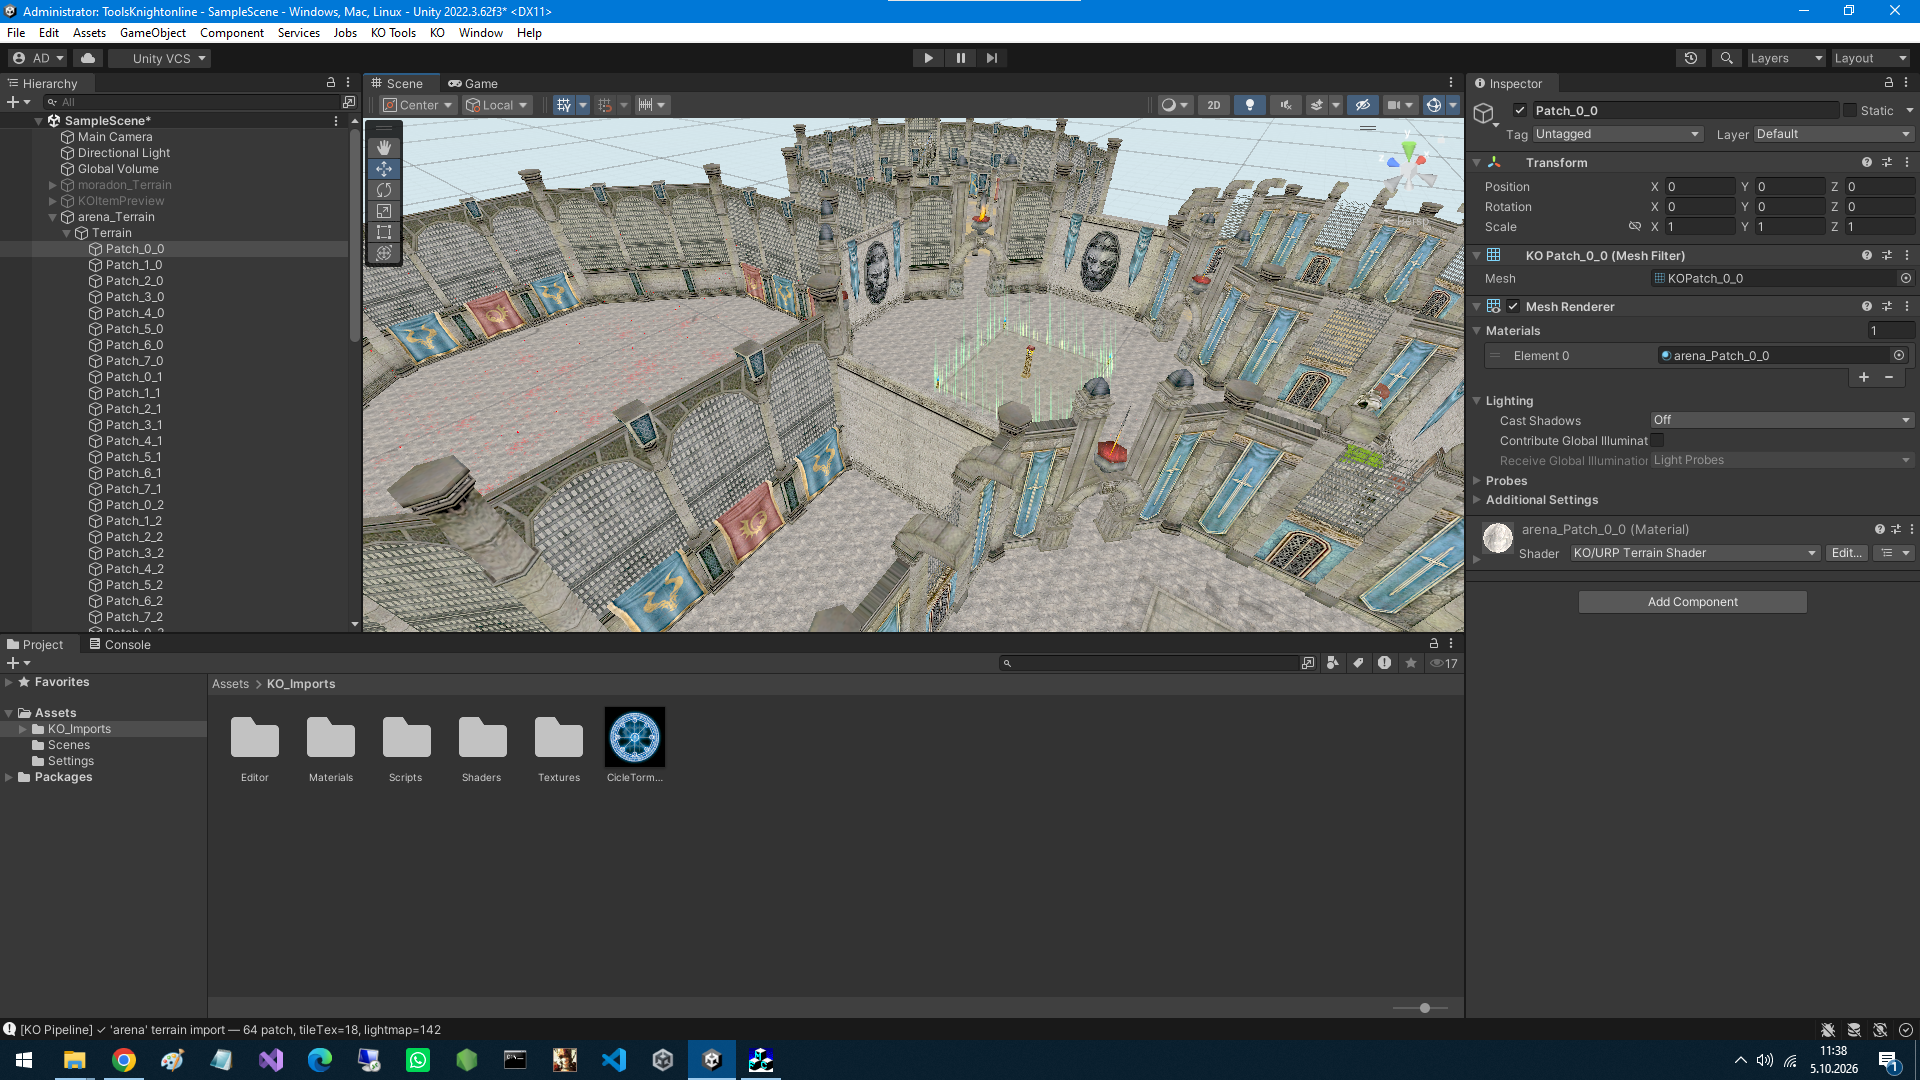Toggle 2D view mode

click(x=1214, y=105)
